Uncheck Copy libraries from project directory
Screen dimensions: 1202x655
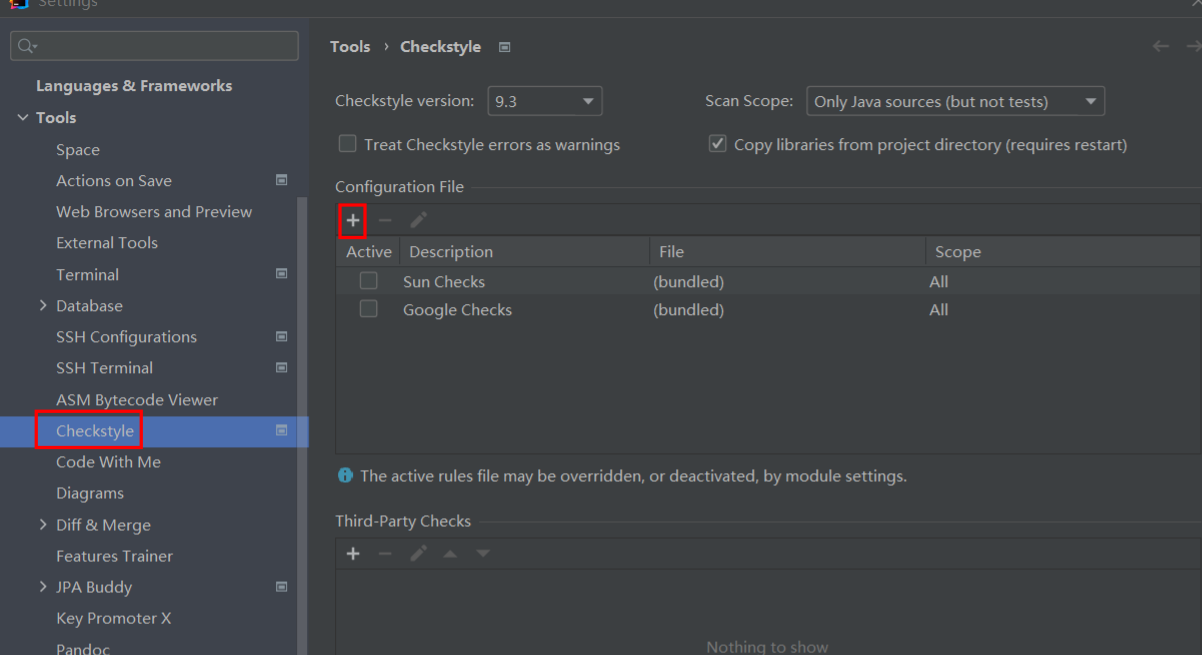tap(717, 144)
